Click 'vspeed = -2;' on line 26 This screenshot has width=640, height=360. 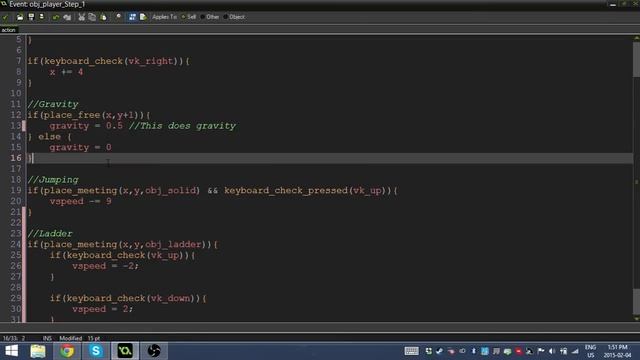[x=105, y=266]
